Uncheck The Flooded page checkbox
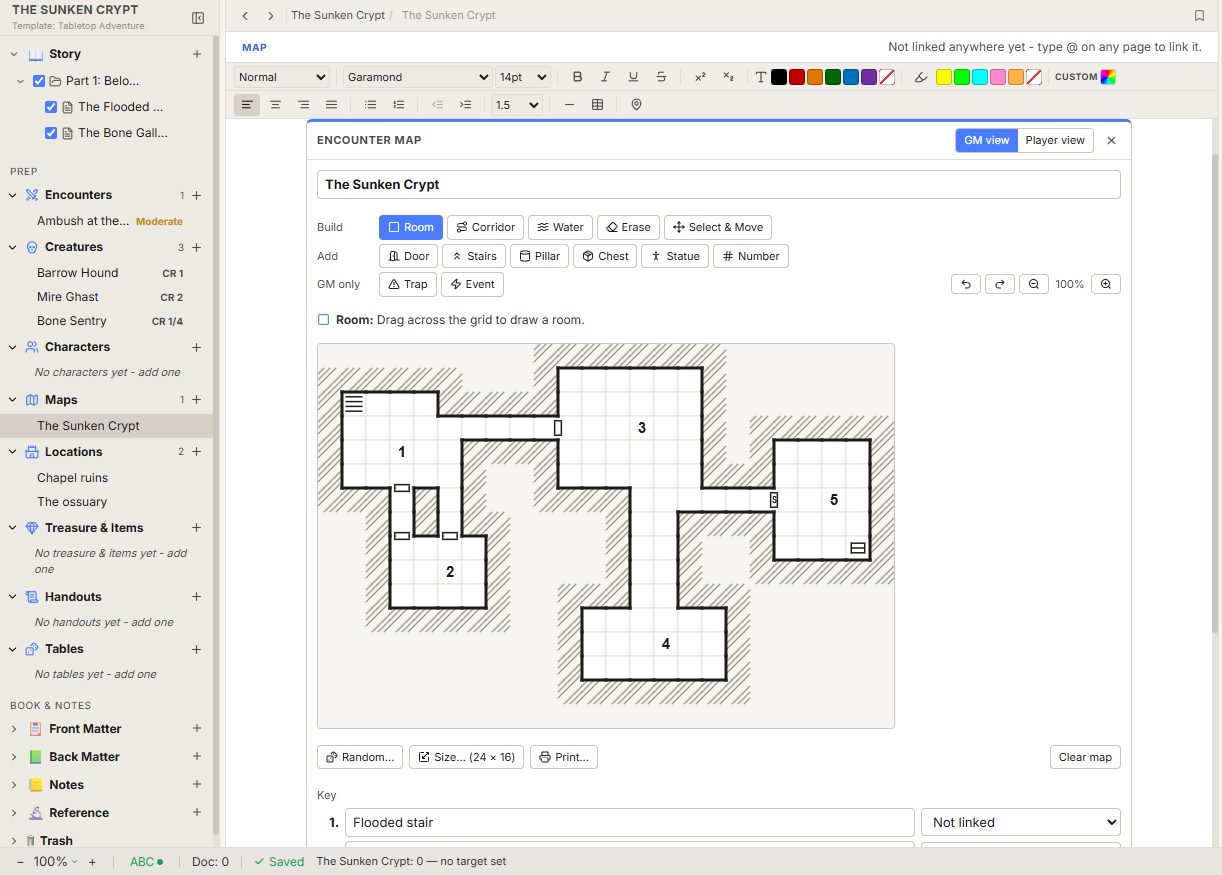1222x875 pixels. pyautogui.click(x=51, y=107)
